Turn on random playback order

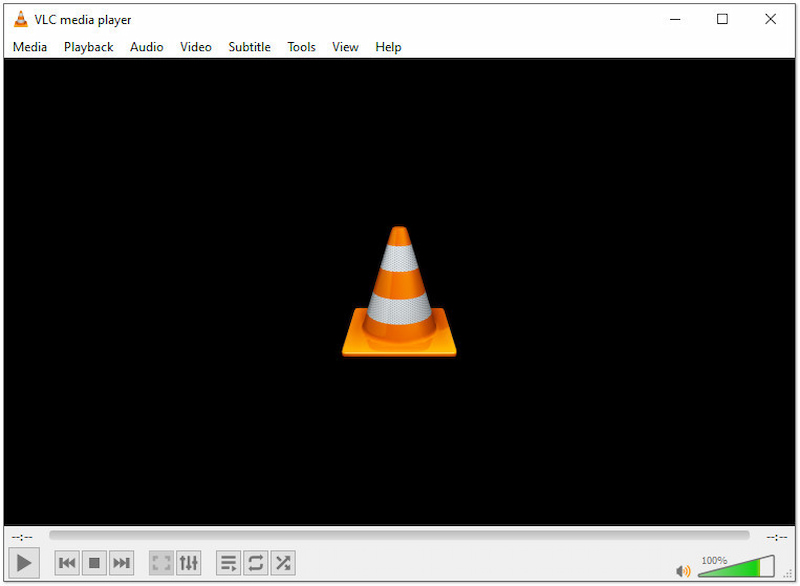tap(282, 562)
